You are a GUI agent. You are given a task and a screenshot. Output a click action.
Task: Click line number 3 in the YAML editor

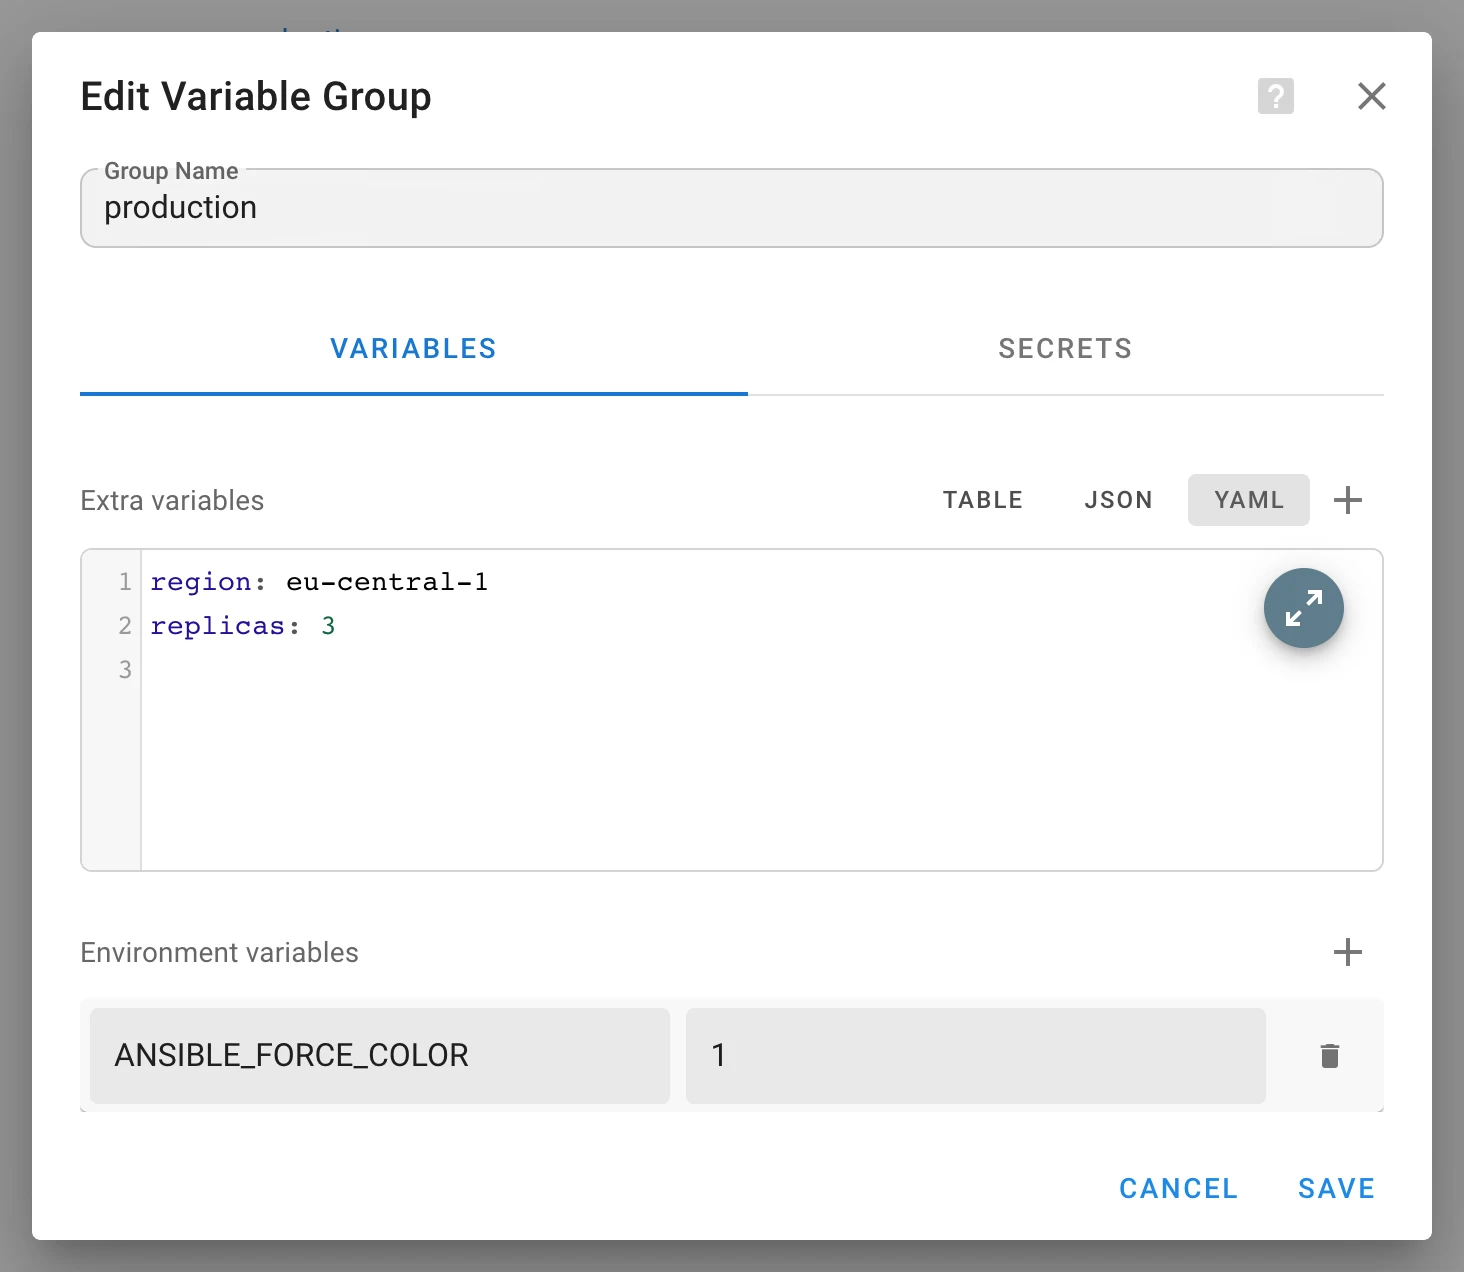point(125,670)
